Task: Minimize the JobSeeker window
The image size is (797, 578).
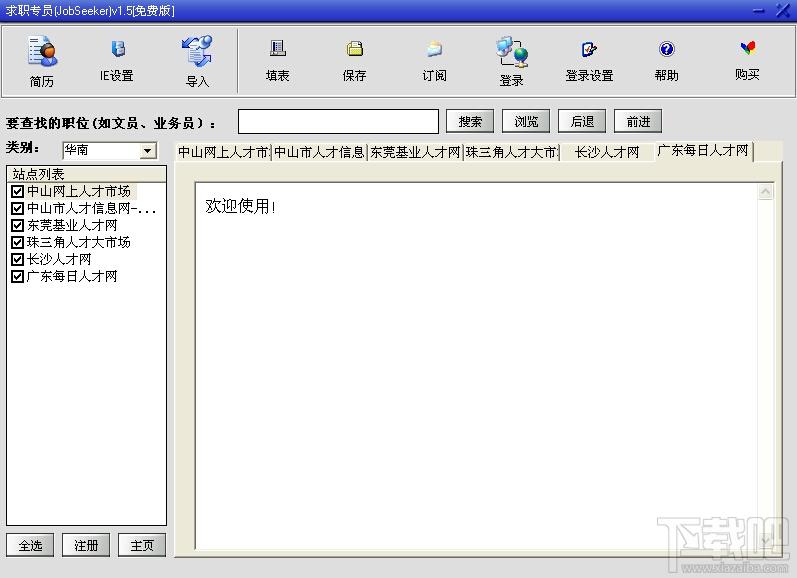Action: point(759,10)
